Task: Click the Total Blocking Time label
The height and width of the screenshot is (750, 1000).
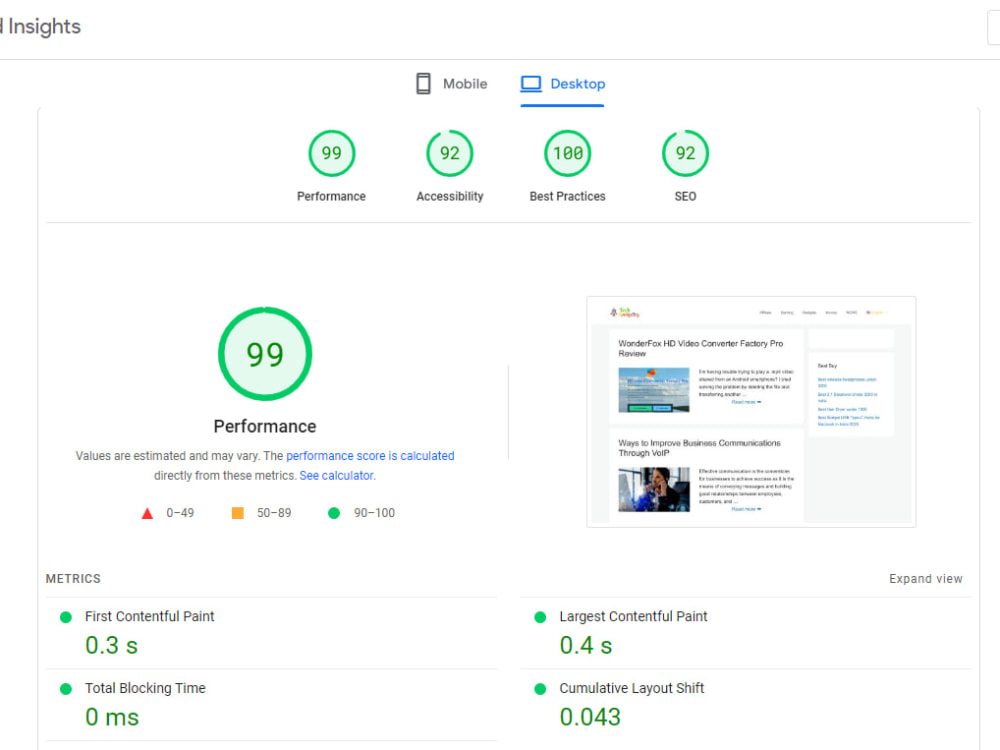Action: pos(145,688)
